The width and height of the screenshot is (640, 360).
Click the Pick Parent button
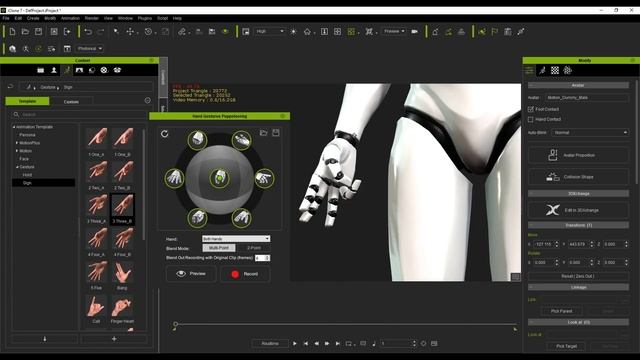562,311
